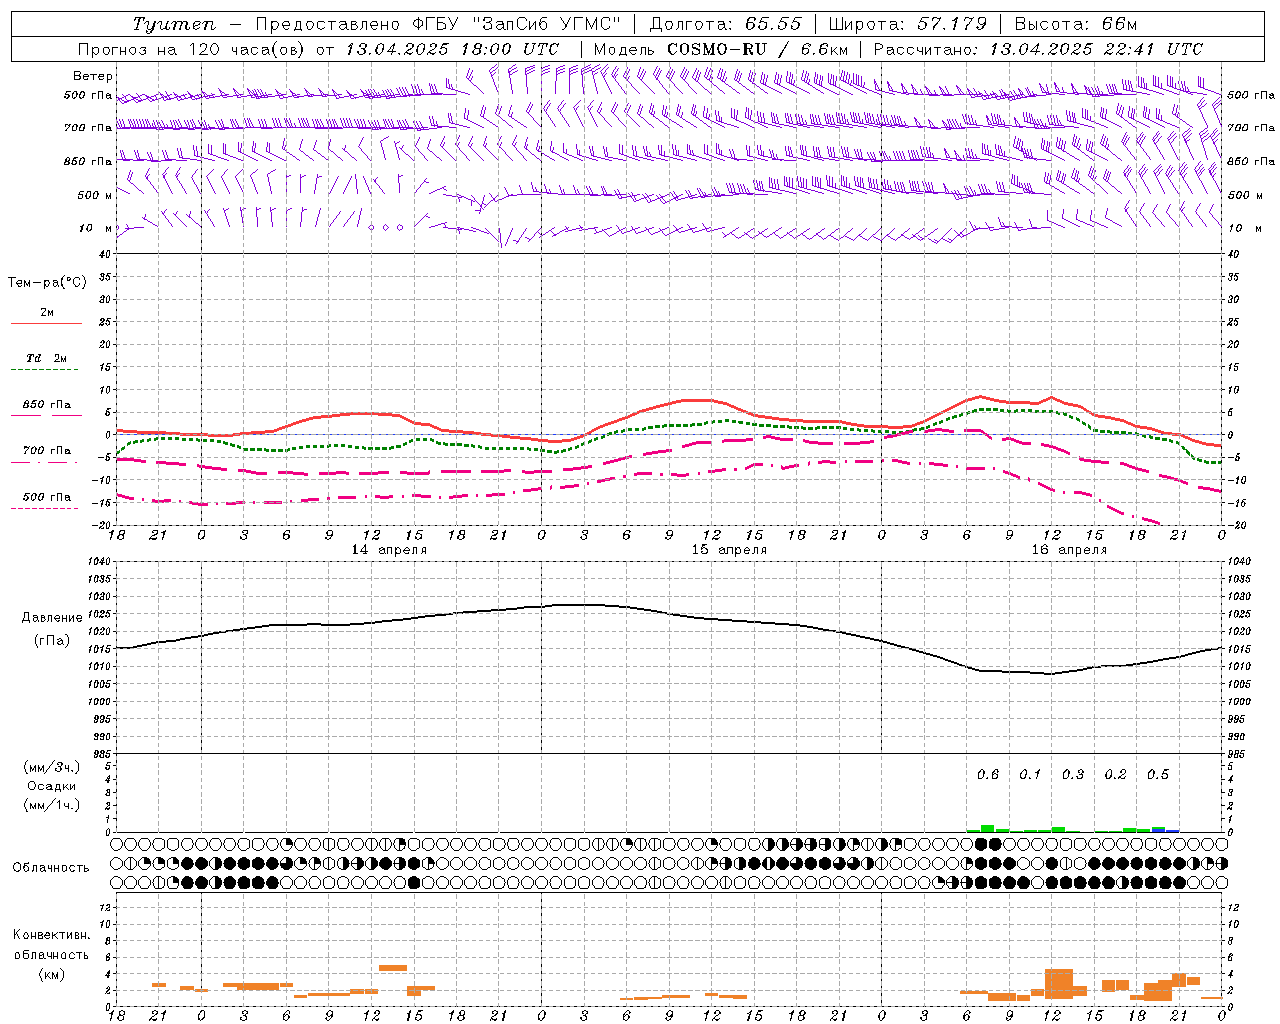The width and height of the screenshot is (1280, 1024).
Task: Click the 'Рассчитано: 13.04.2025 22:41 UTC' timestamp
Action: (x=1038, y=49)
